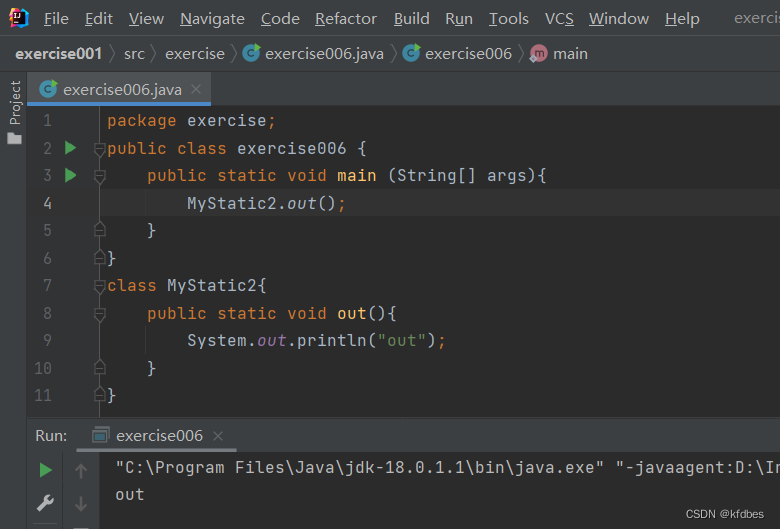Collapse the exercise006 class at line 2

pyautogui.click(x=99, y=149)
